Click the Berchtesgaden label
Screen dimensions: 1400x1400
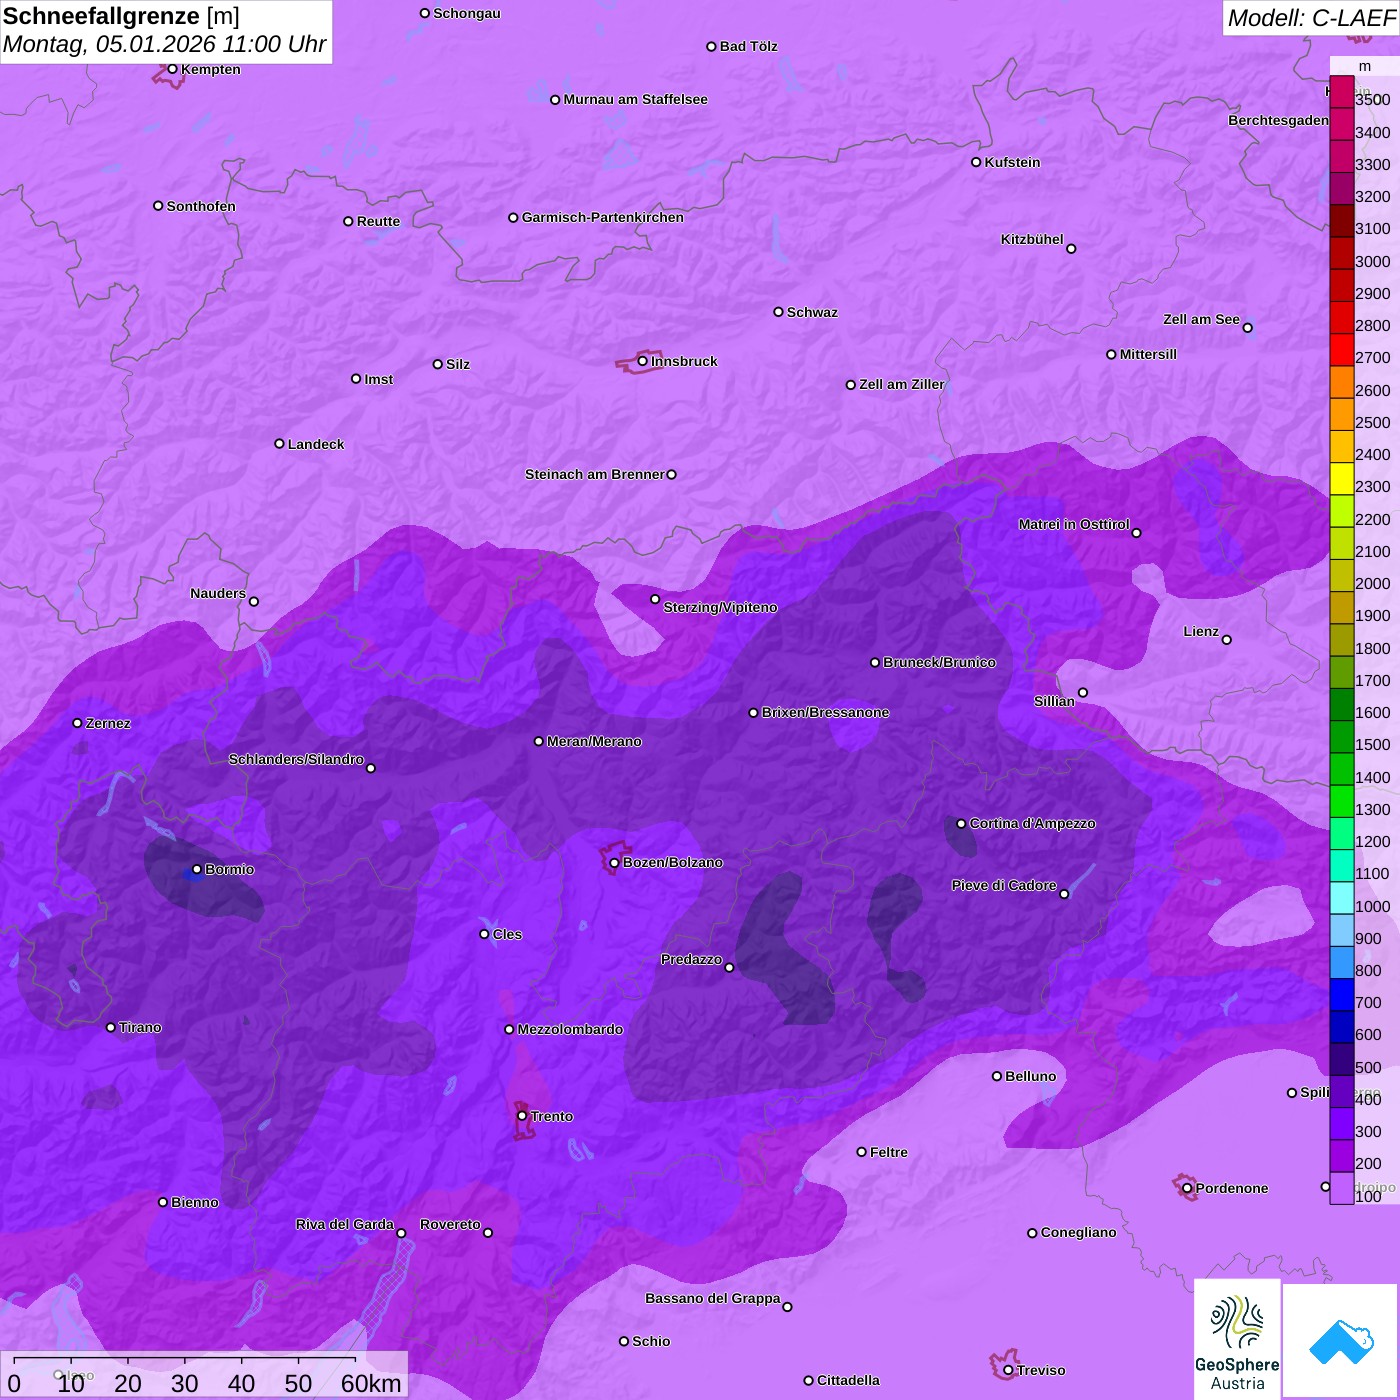(x=1279, y=120)
